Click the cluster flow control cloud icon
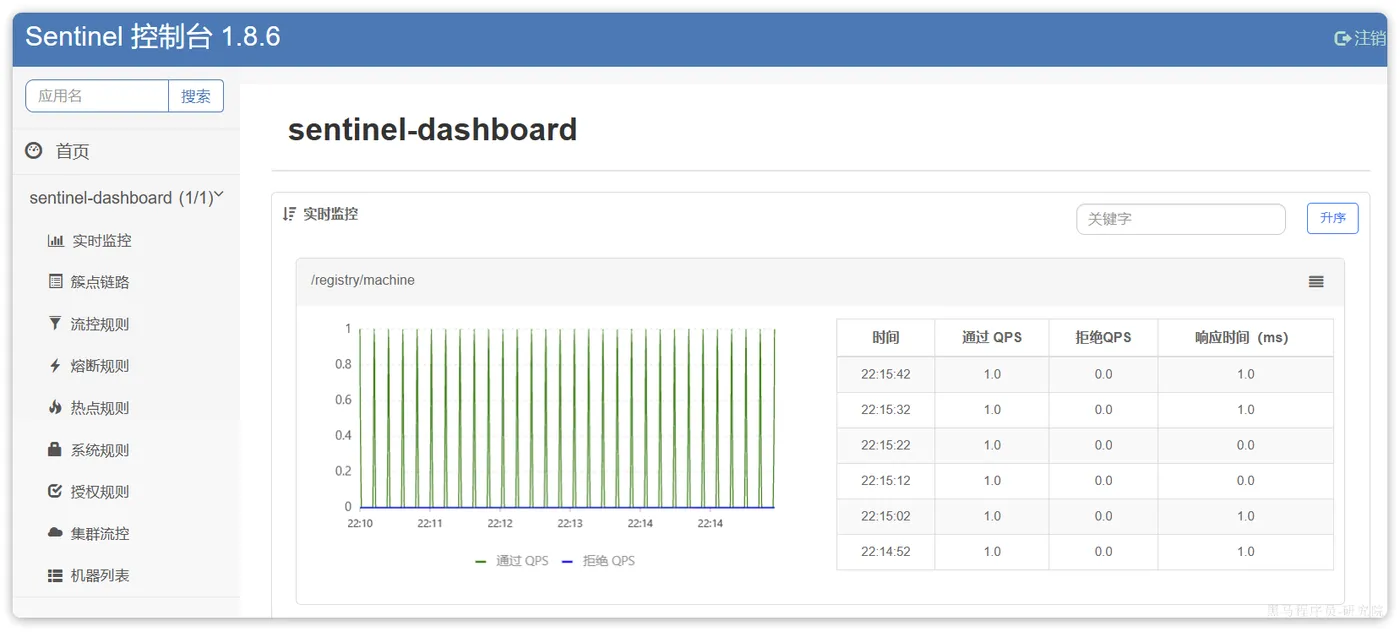The height and width of the screenshot is (632, 1400). [x=55, y=534]
